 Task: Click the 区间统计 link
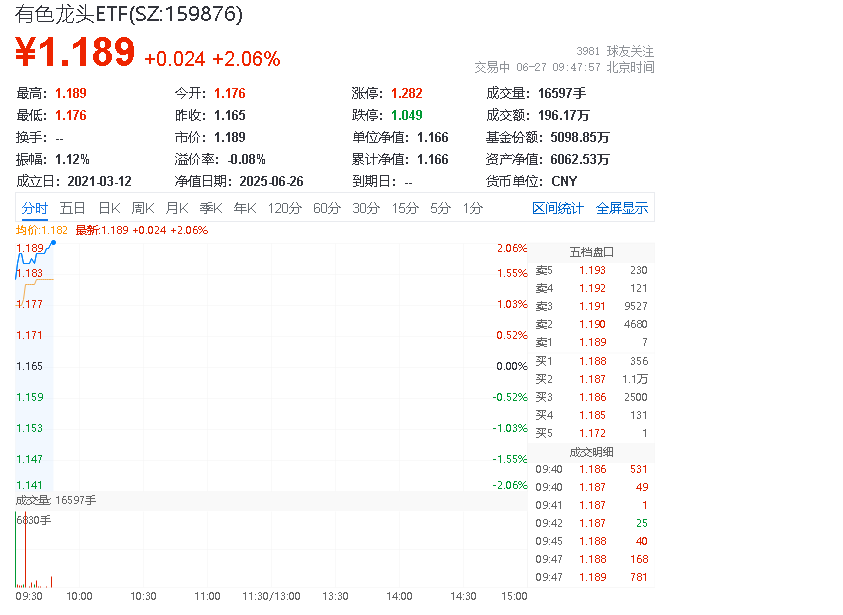pyautogui.click(x=558, y=208)
